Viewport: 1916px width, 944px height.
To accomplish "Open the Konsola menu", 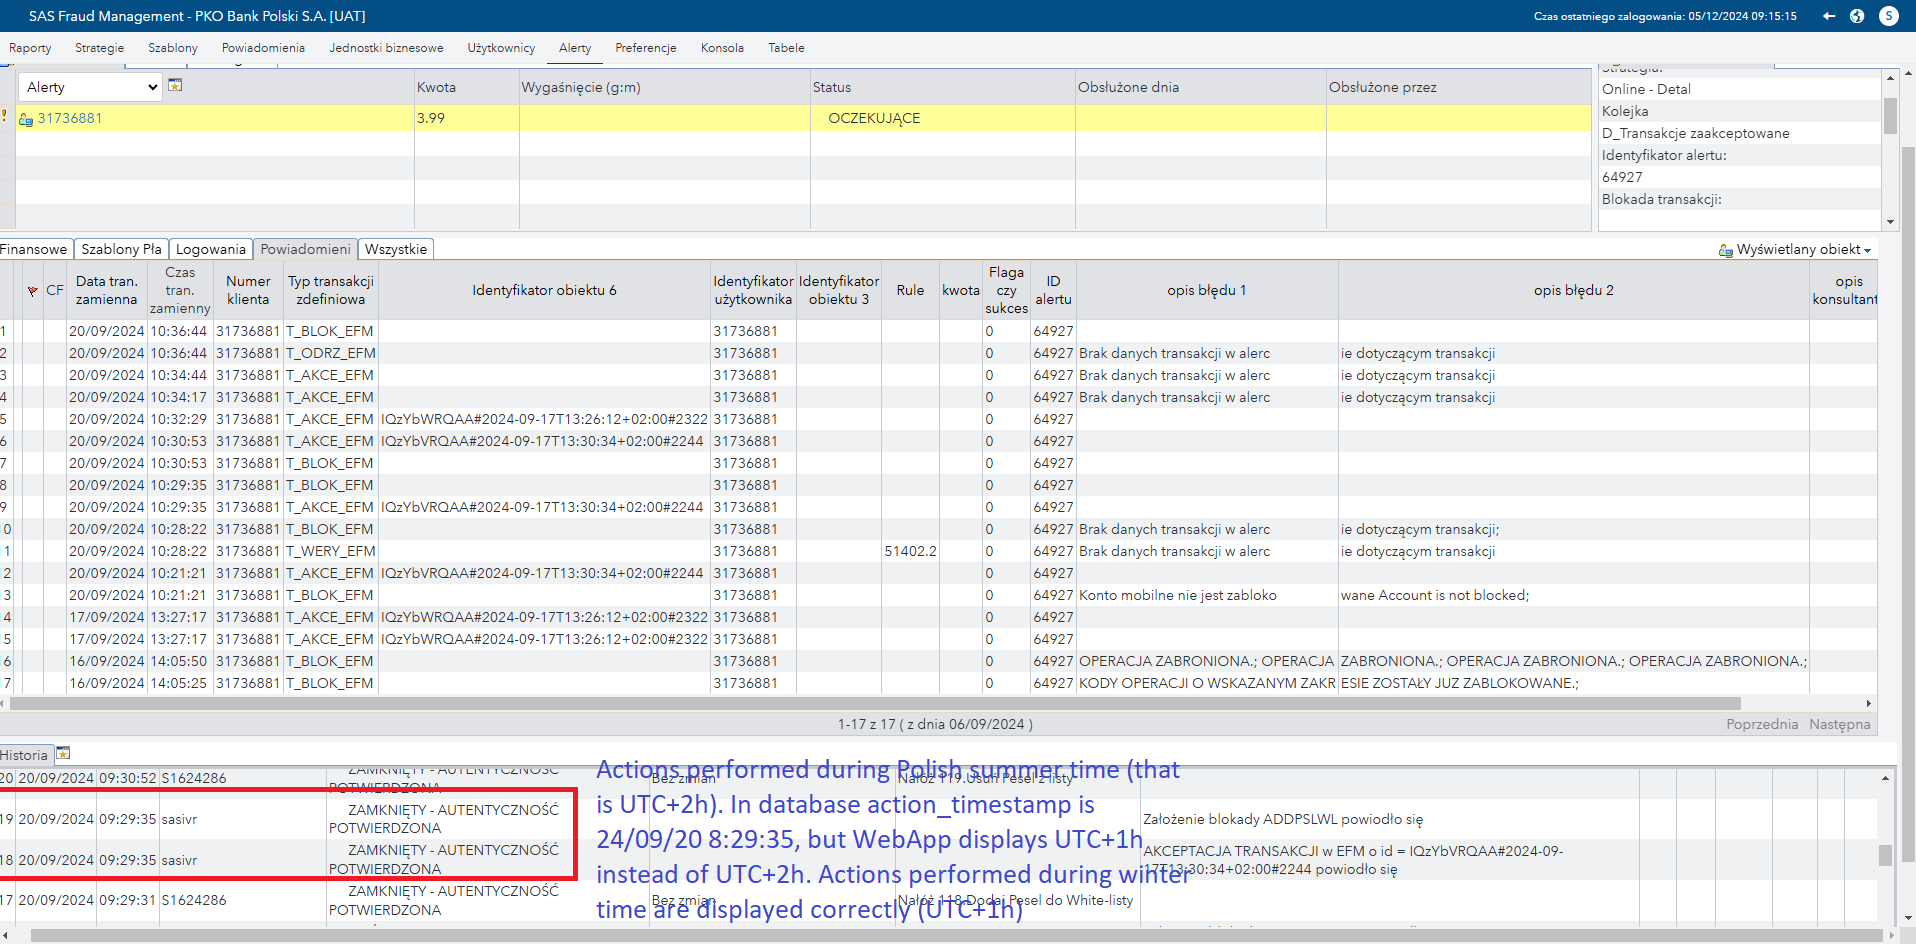I will tap(721, 47).
